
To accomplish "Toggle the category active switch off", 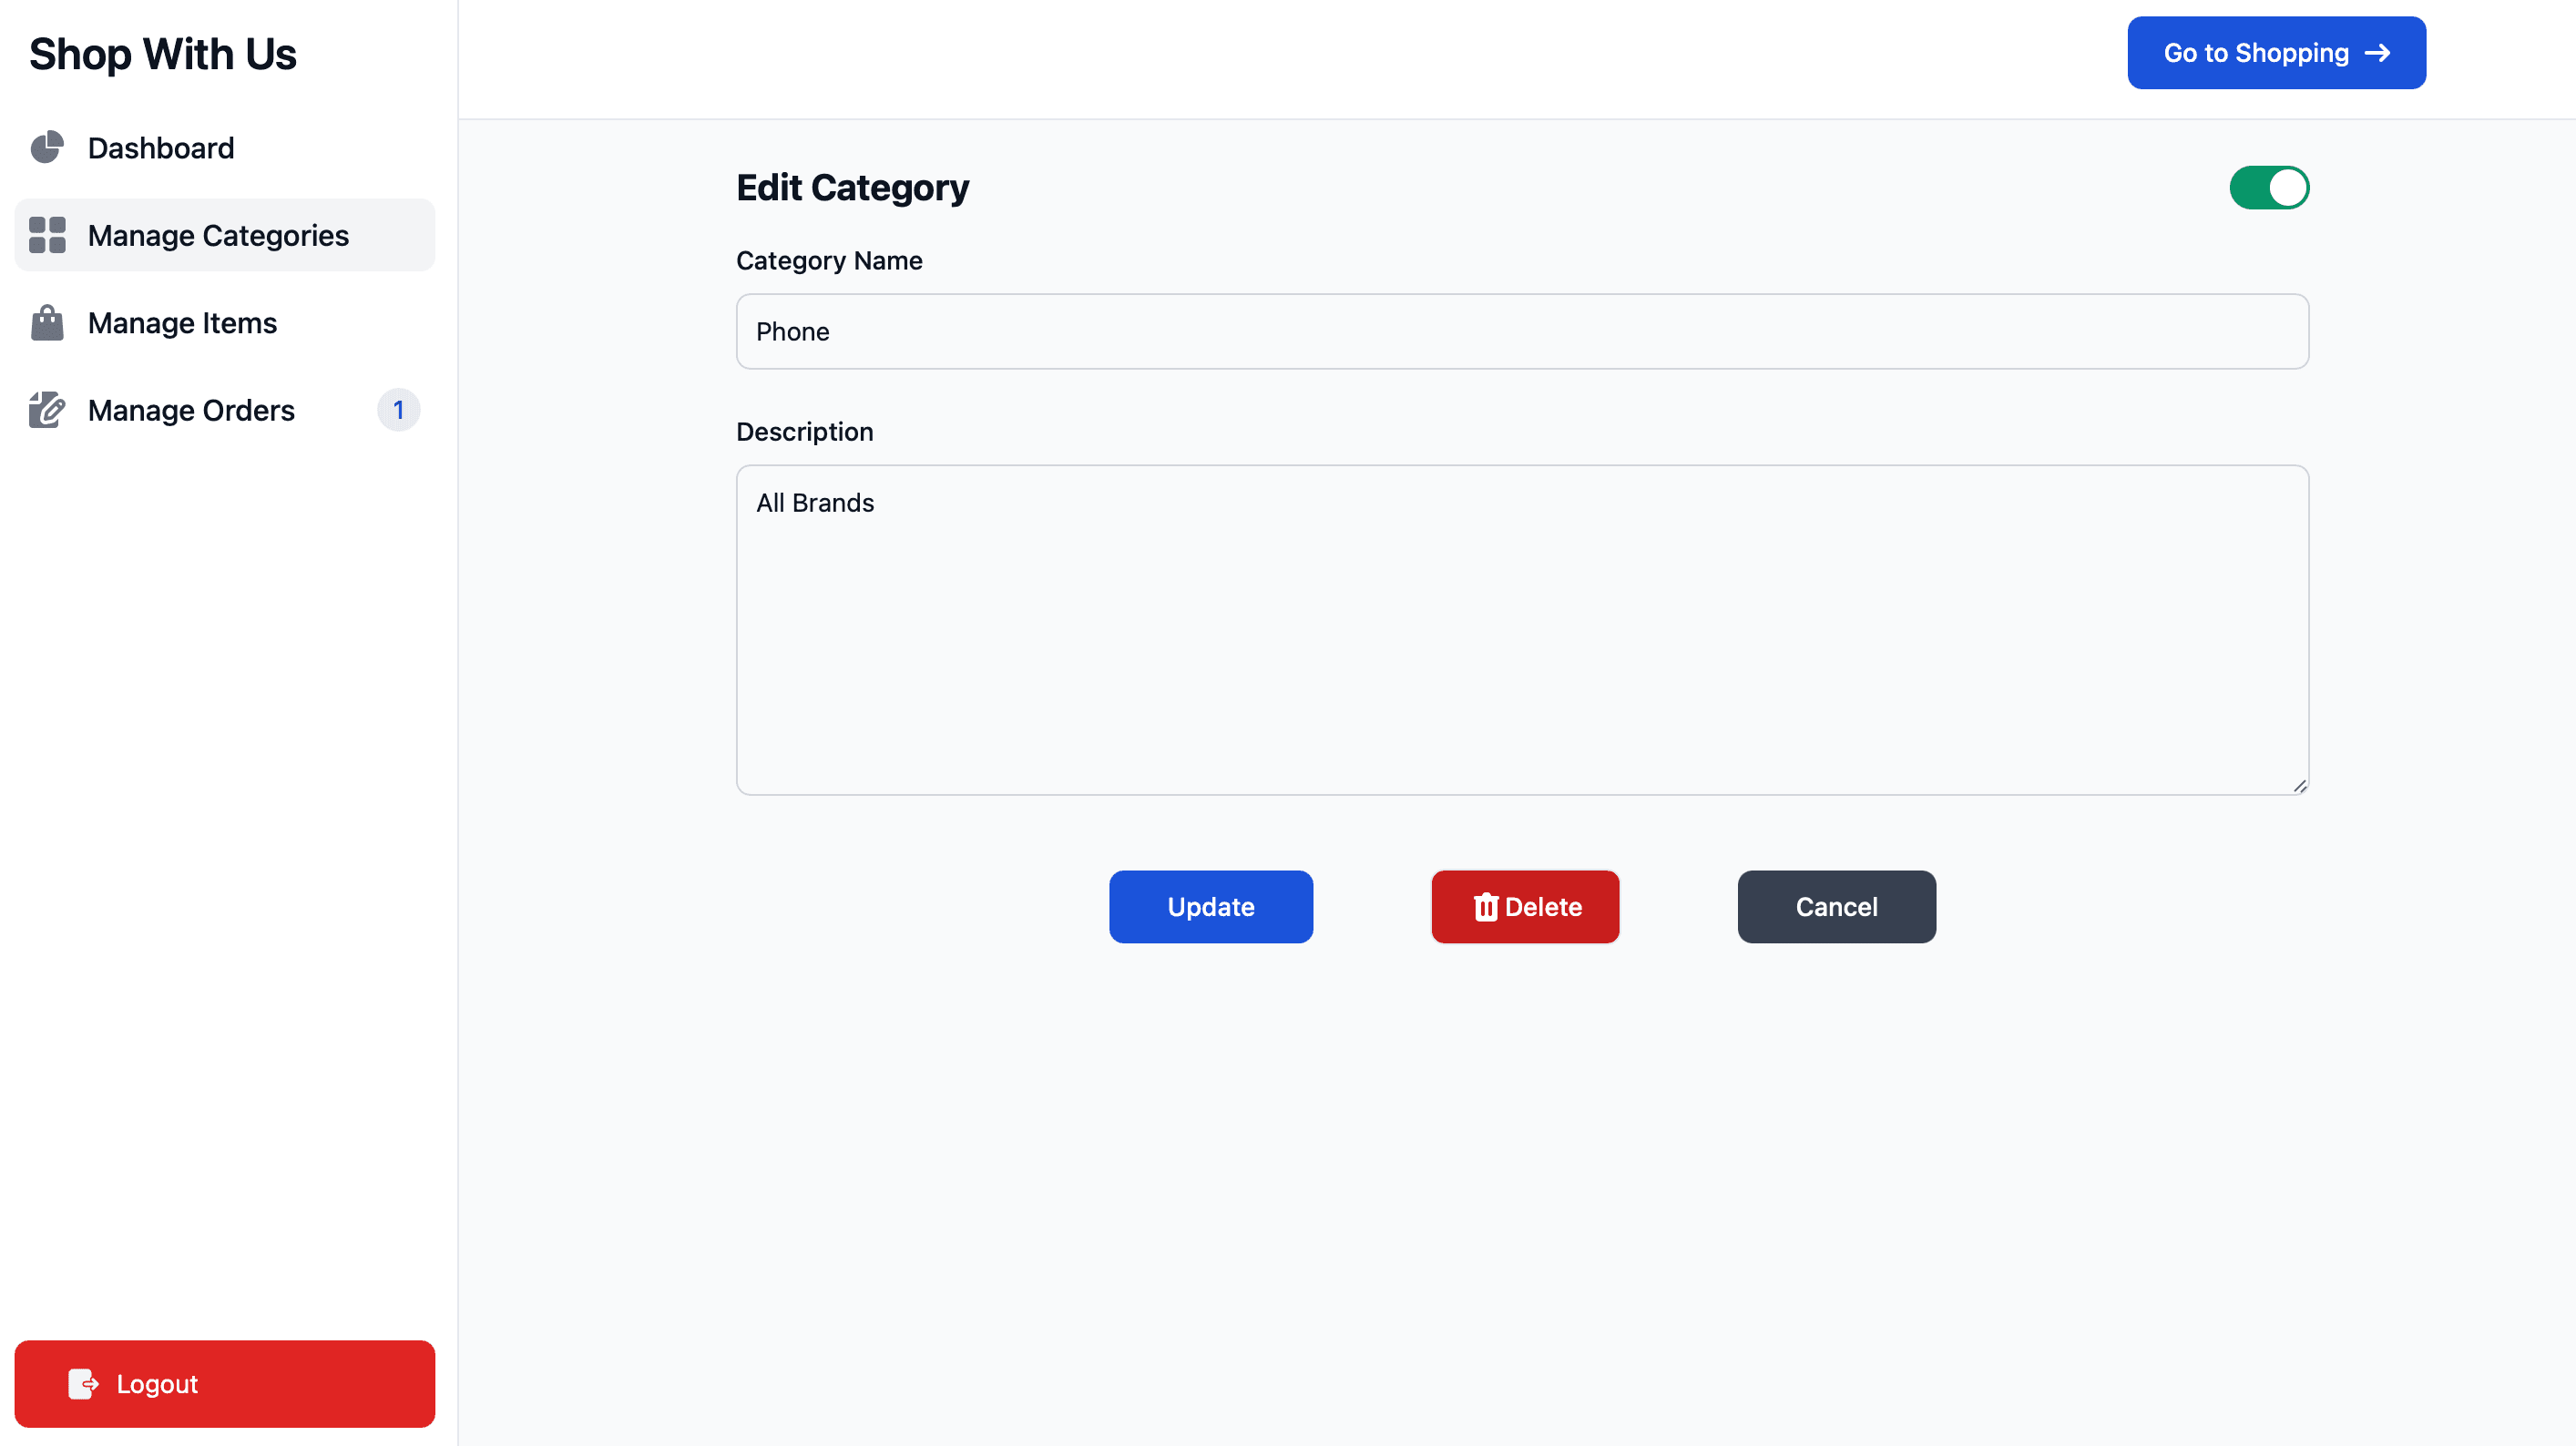I will click(x=2268, y=188).
